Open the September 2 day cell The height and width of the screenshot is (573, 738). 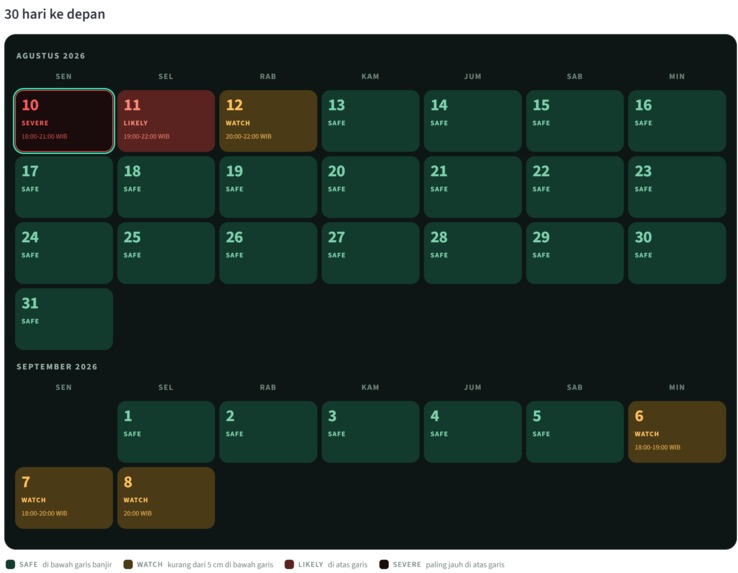(x=268, y=432)
